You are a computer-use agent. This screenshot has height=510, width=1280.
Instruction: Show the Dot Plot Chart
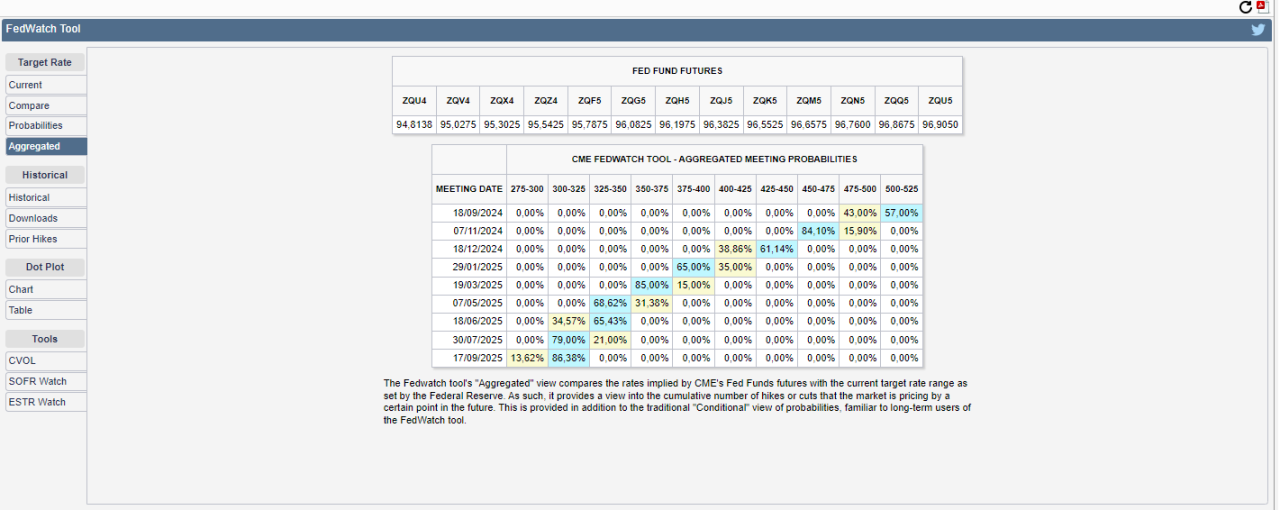[45, 290]
